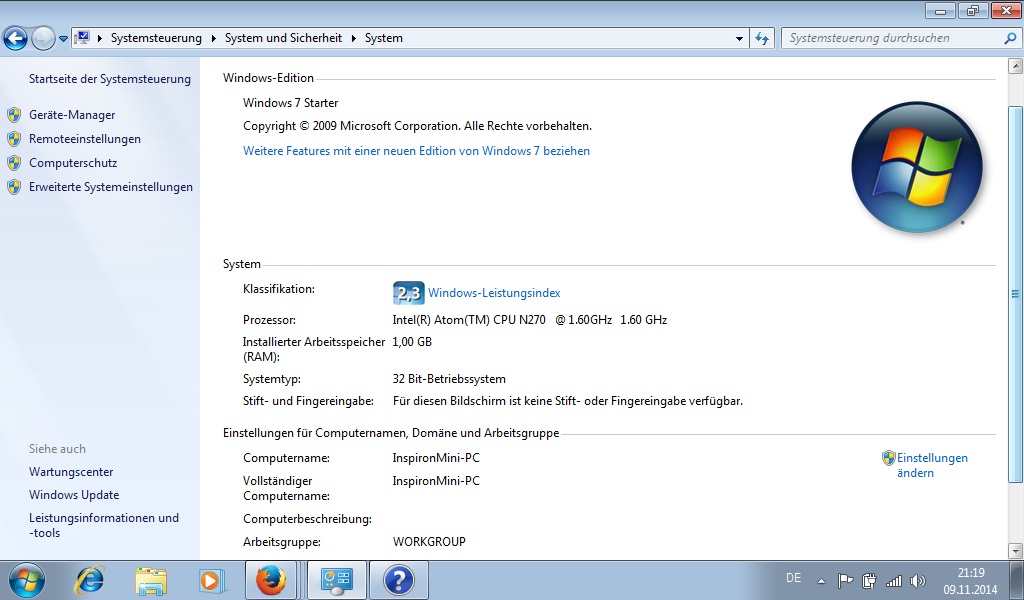Select System und Sicherheit breadcrumb
Image resolution: width=1024 pixels, height=600 pixels.
[282, 38]
